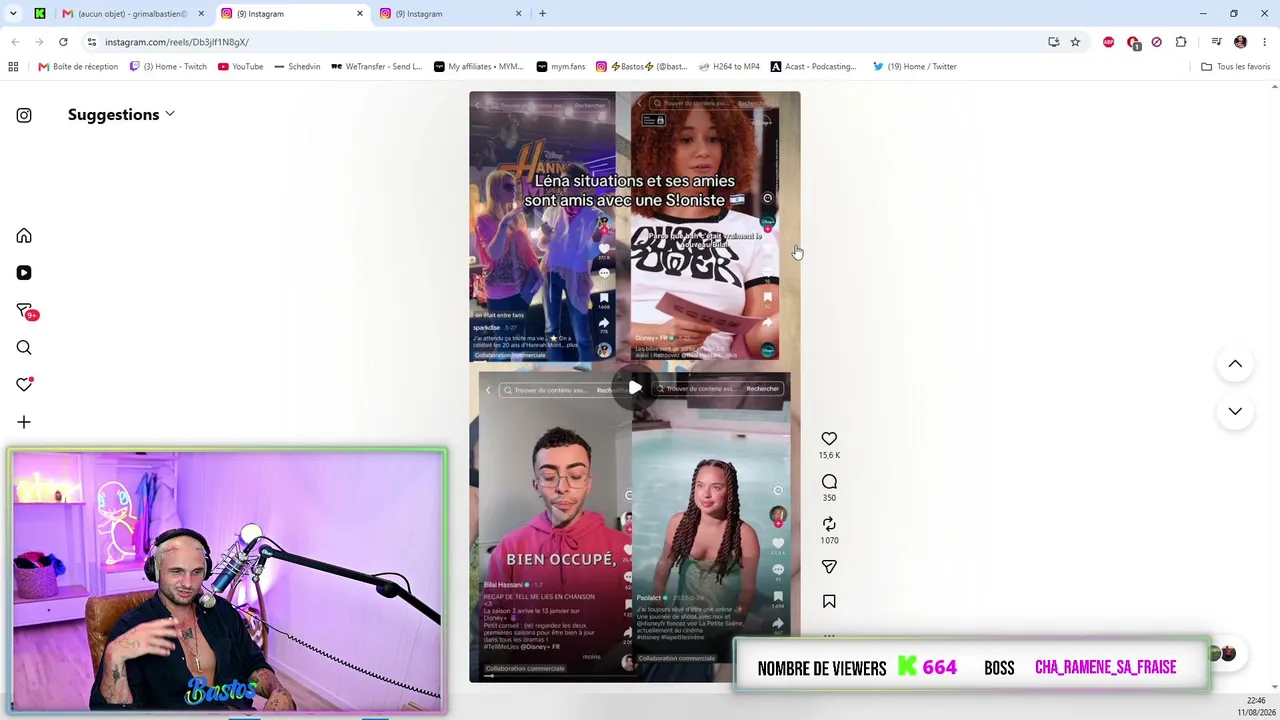Close the Gmail (aucun objet) tab
Screen dimensions: 1280x720
(x=201, y=14)
